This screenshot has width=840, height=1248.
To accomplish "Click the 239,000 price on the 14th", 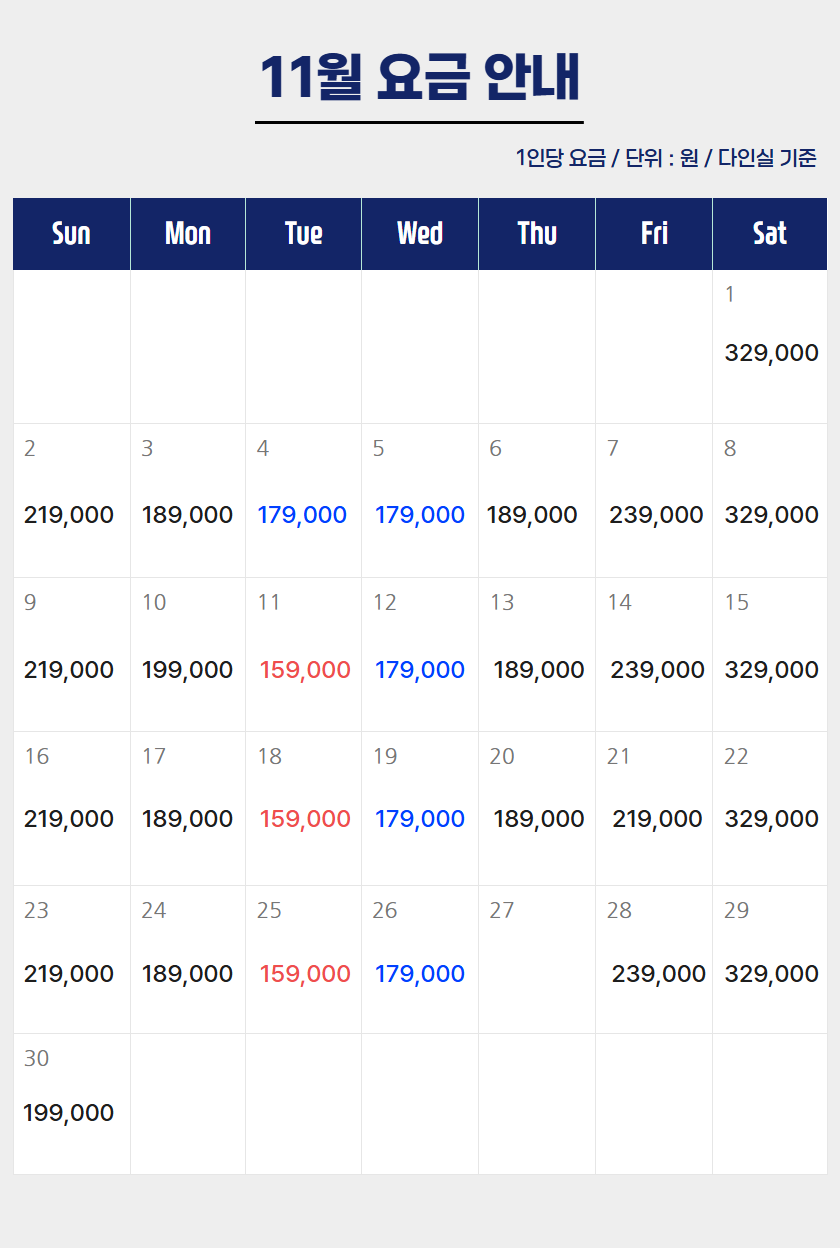I will click(657, 670).
